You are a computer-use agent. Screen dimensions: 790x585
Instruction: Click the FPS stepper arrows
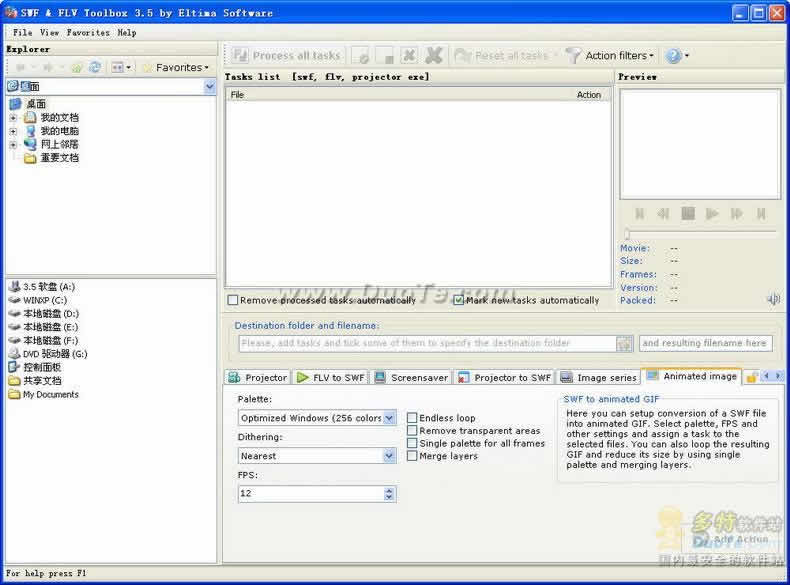(x=389, y=494)
